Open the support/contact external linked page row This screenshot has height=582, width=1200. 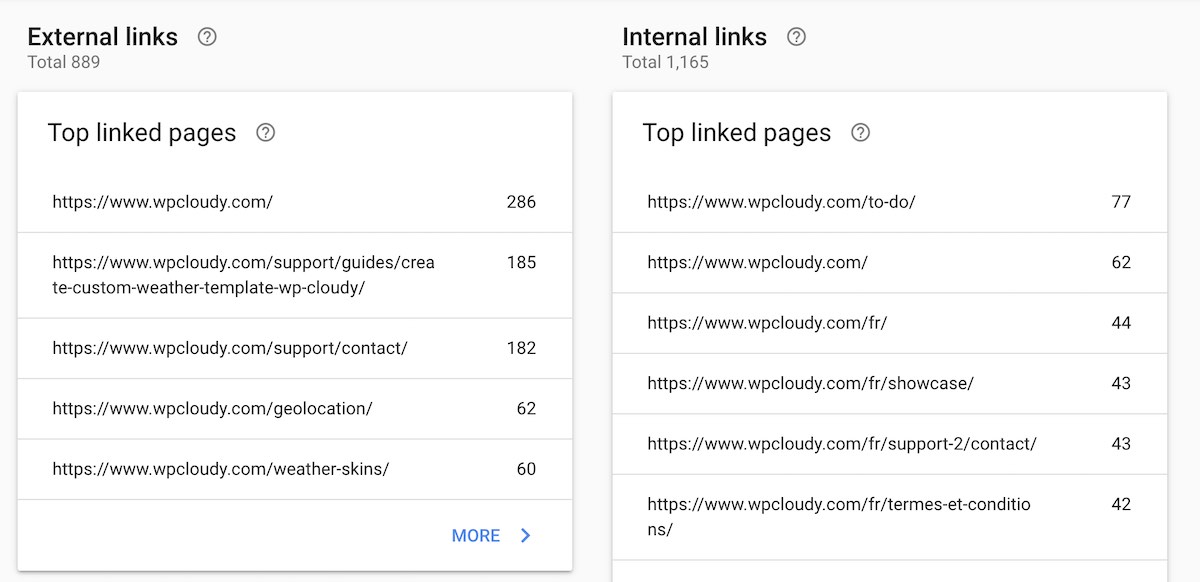click(295, 348)
